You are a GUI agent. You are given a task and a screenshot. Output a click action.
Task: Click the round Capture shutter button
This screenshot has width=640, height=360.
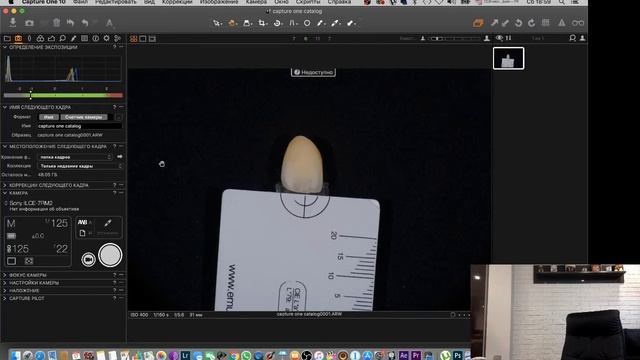(x=110, y=255)
